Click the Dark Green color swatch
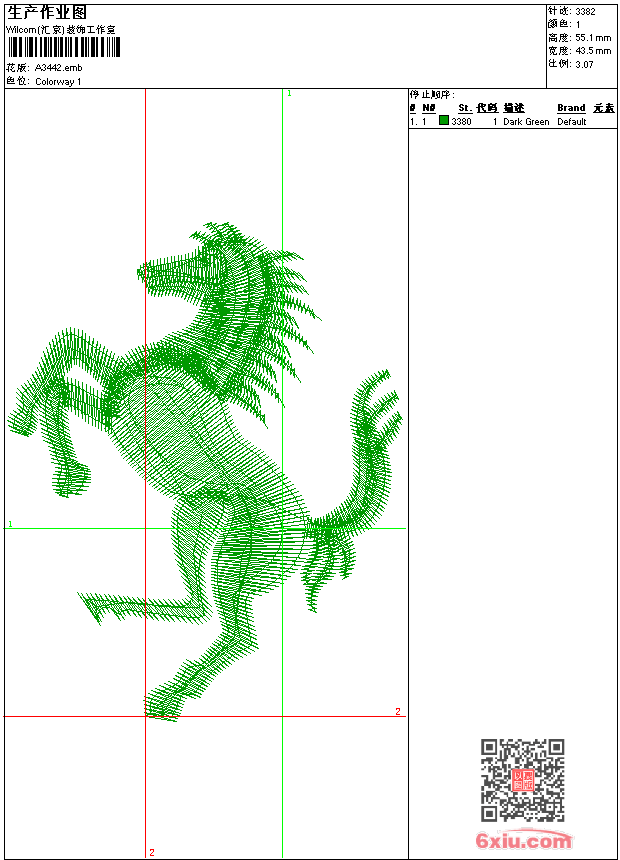620x860 pixels. coord(444,121)
